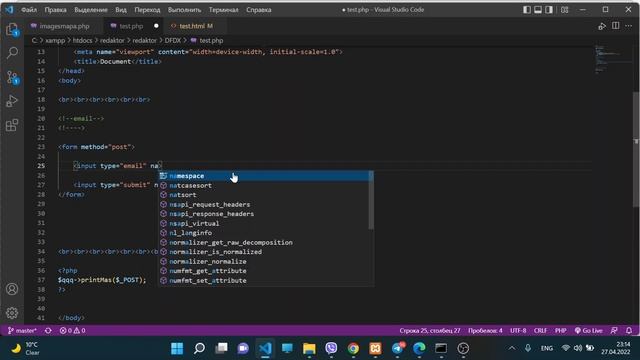Viewport: 640px width, 360px height.
Task: Select normalizer_is_normalized suggestion
Action: coord(264,252)
